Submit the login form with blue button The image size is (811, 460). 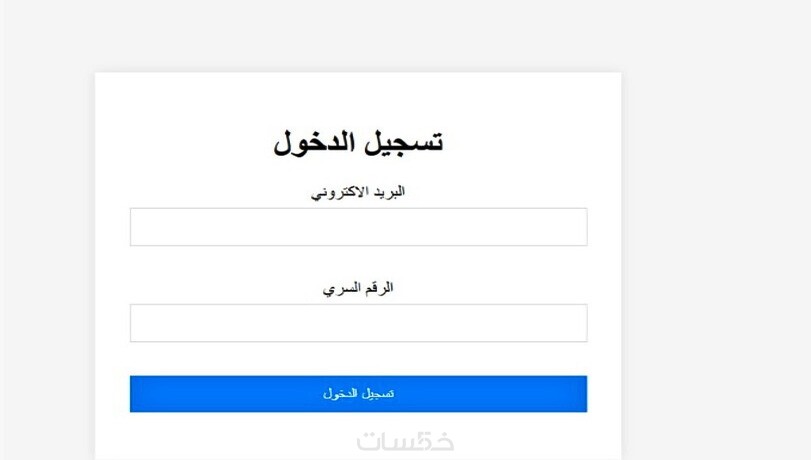(x=358, y=394)
